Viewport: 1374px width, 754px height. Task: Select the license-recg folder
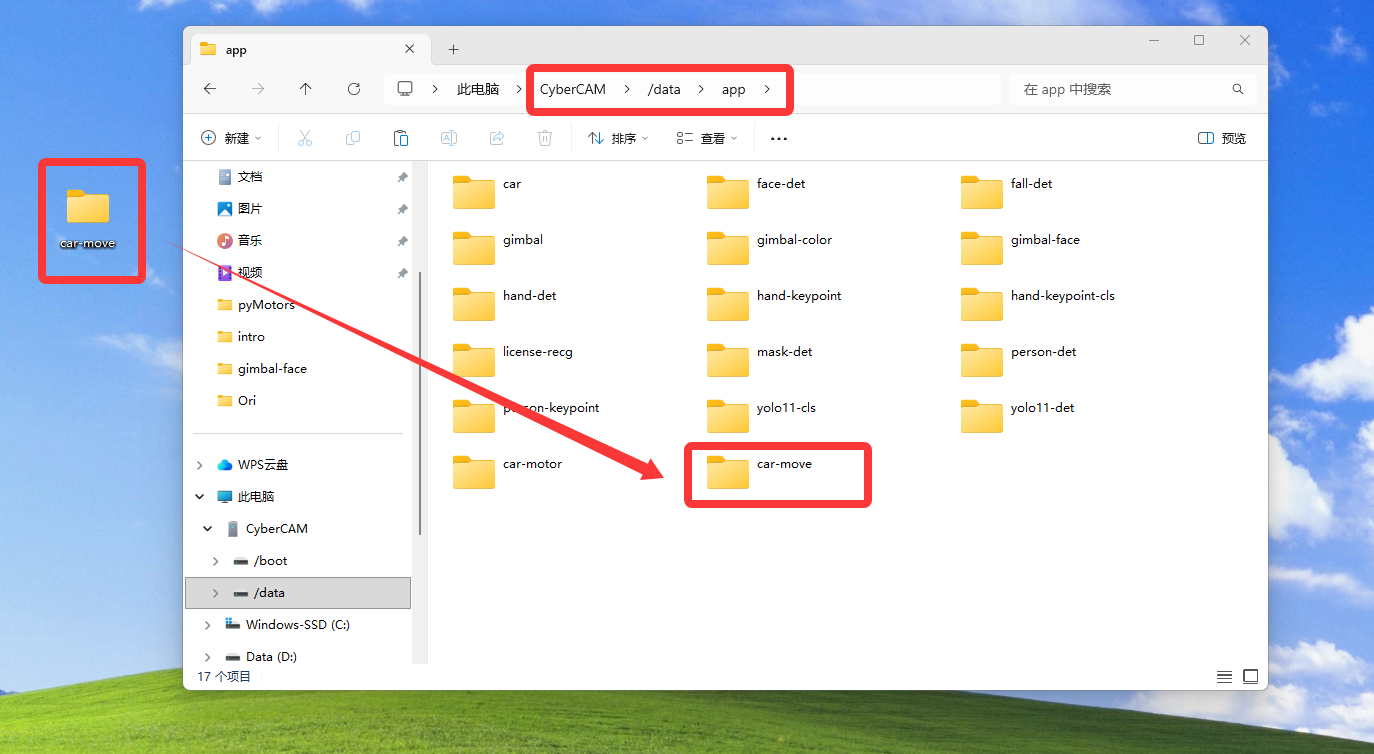[x=513, y=359]
